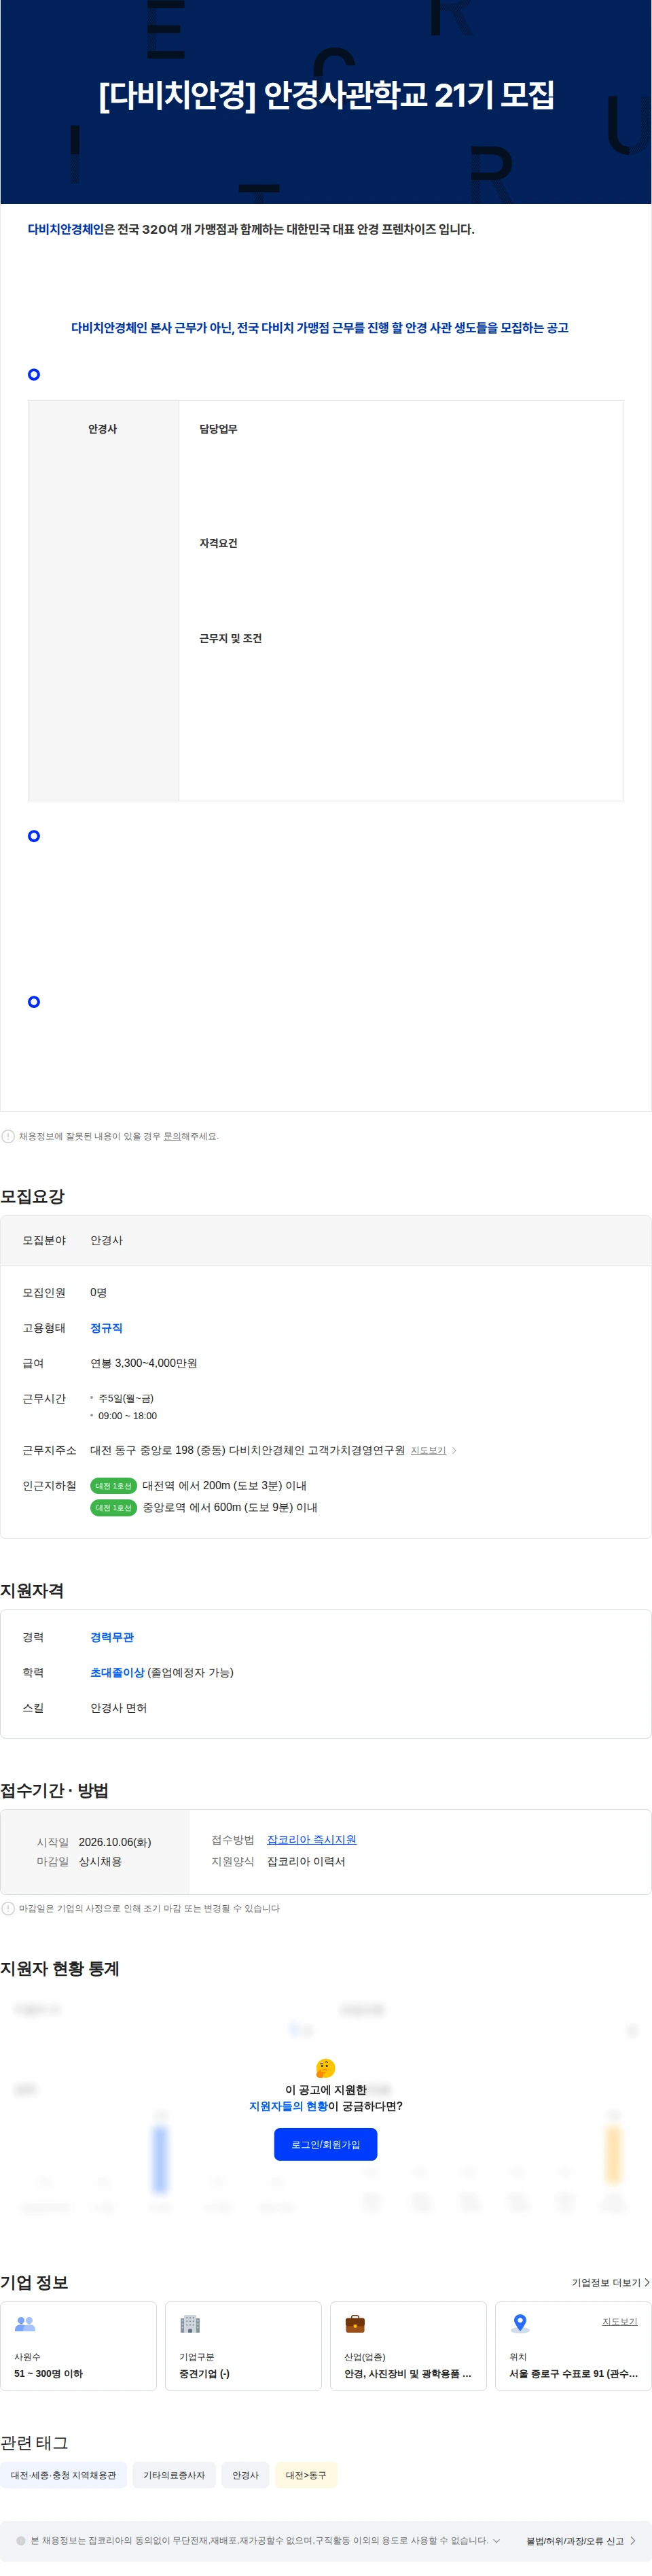Screen dimensions: 652x2576
Task: Select the 대전>동구 tag
Action: 306,2475
